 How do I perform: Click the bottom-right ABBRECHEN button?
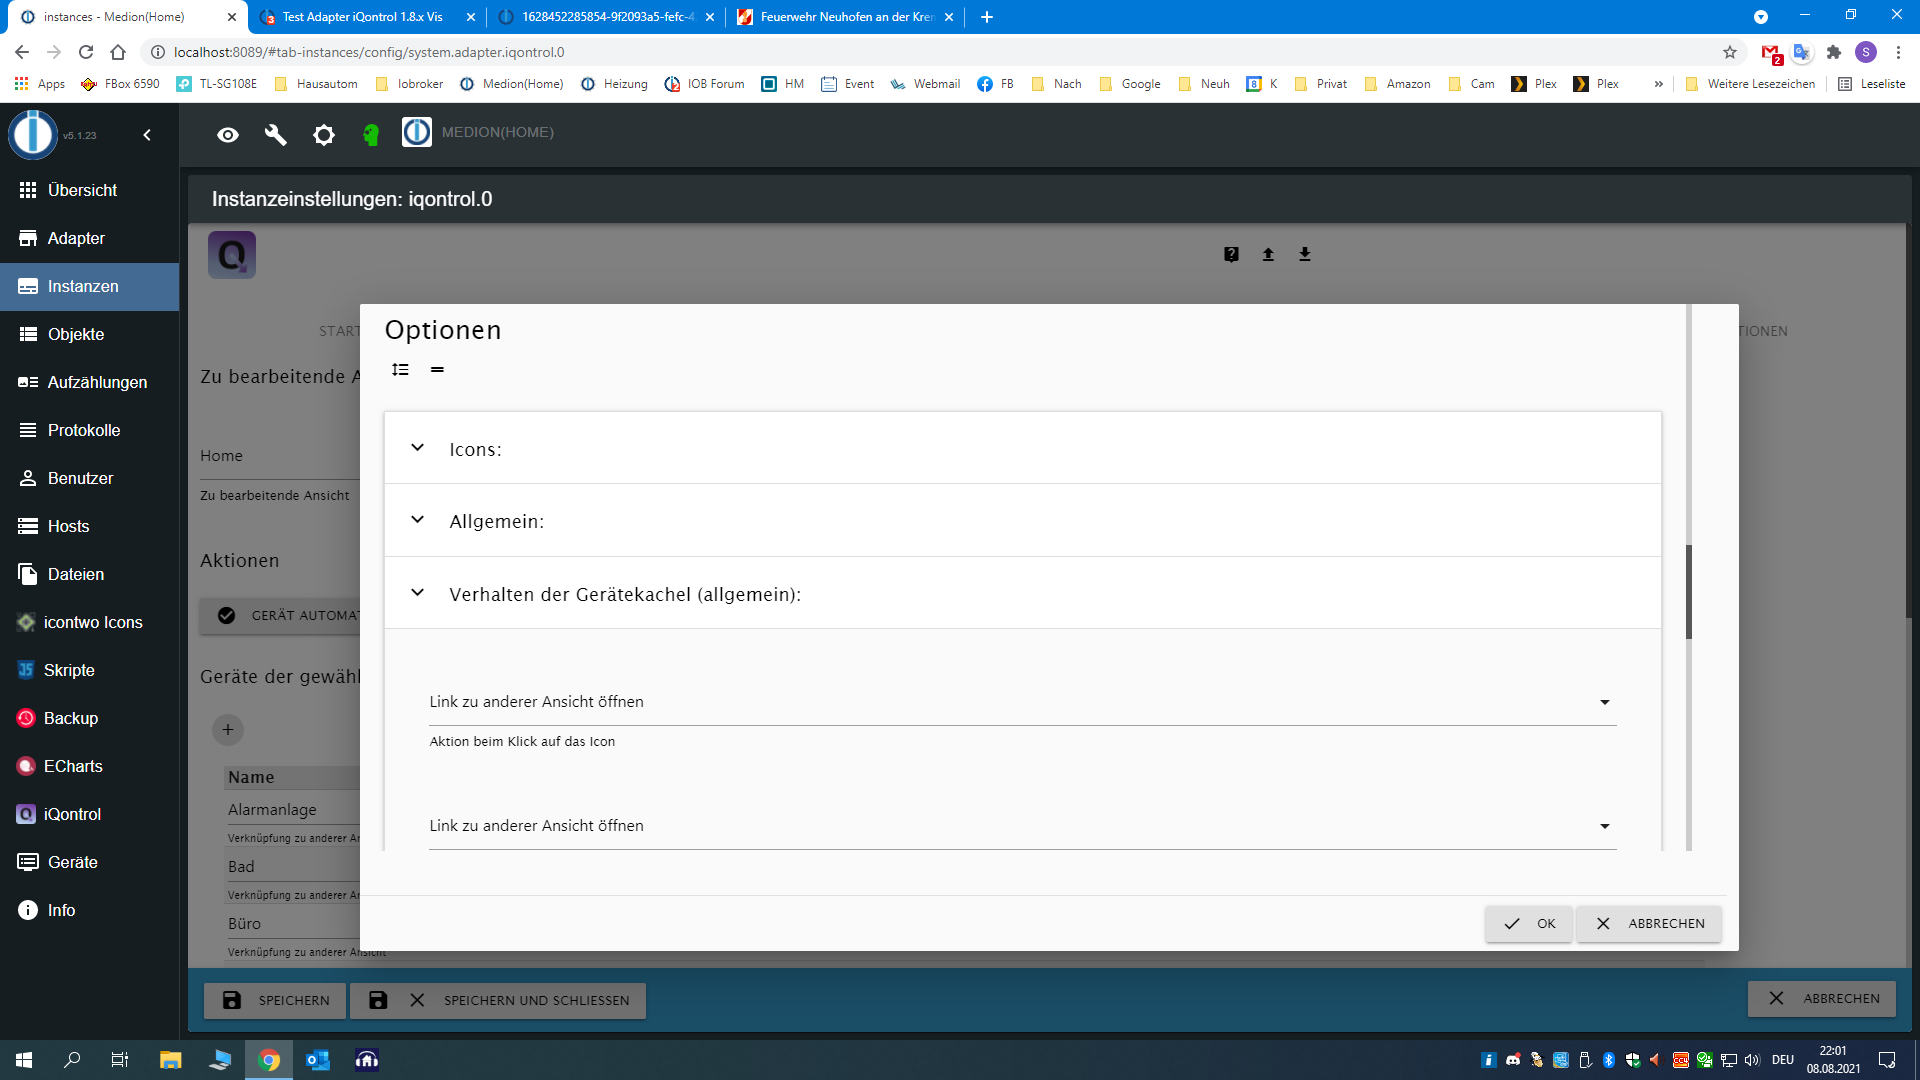[1822, 999]
